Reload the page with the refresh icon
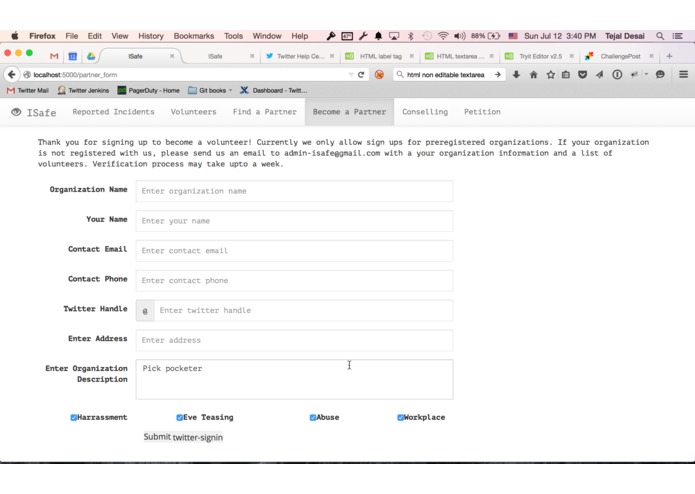Screen dimensions: 695x494 click(361, 74)
